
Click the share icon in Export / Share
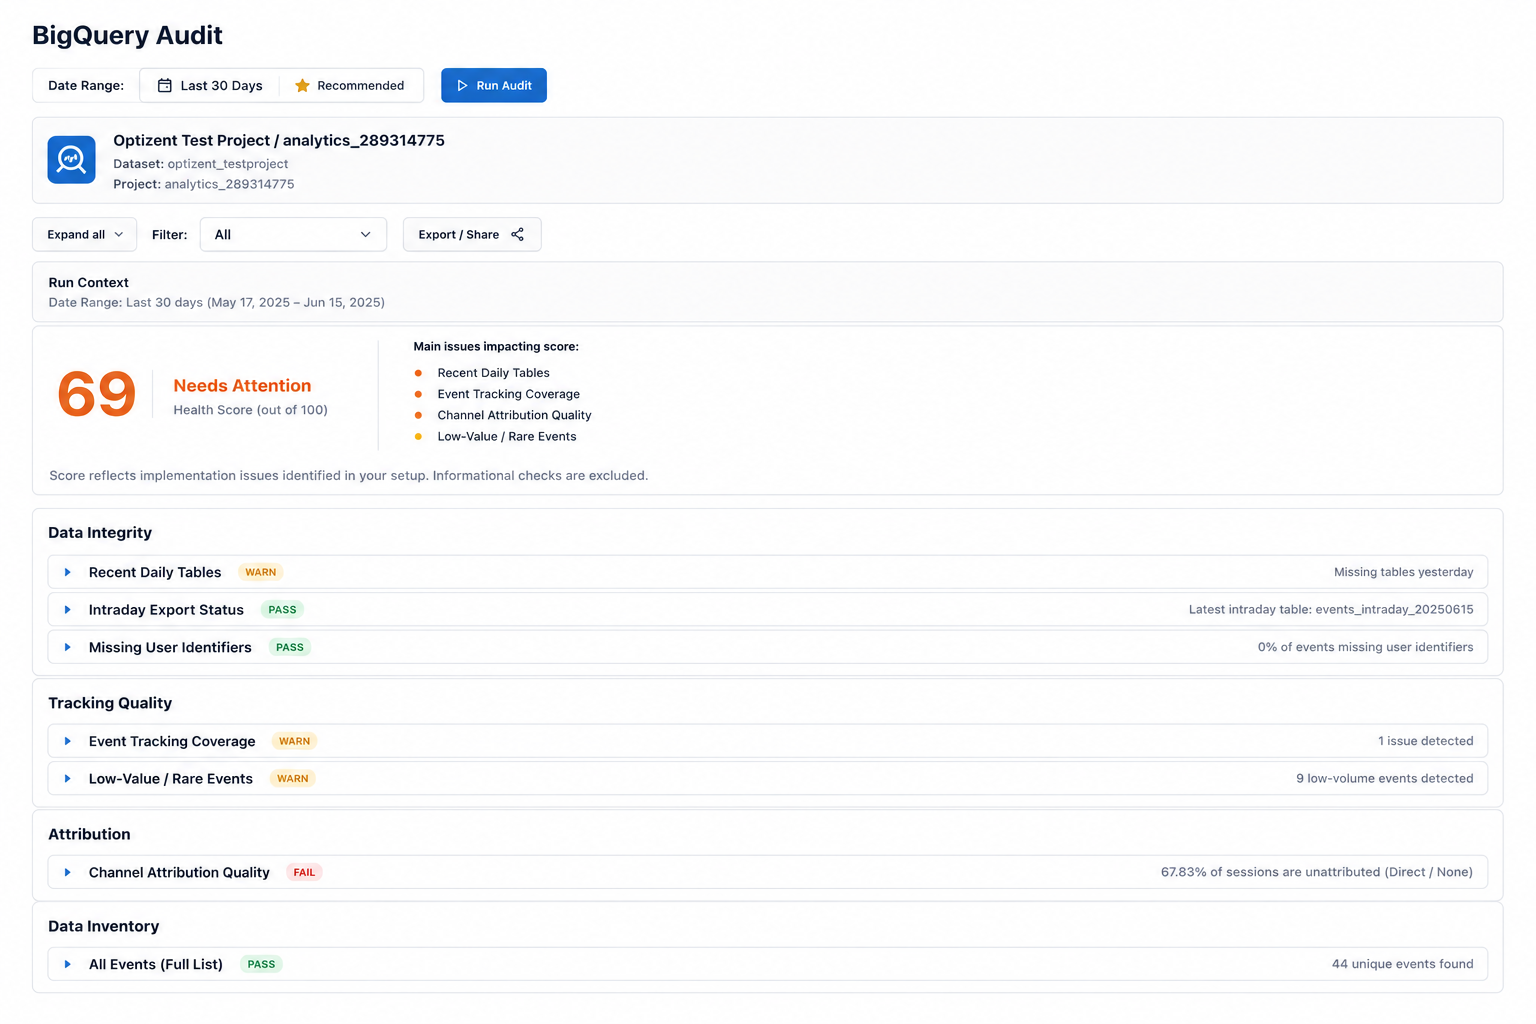517,234
